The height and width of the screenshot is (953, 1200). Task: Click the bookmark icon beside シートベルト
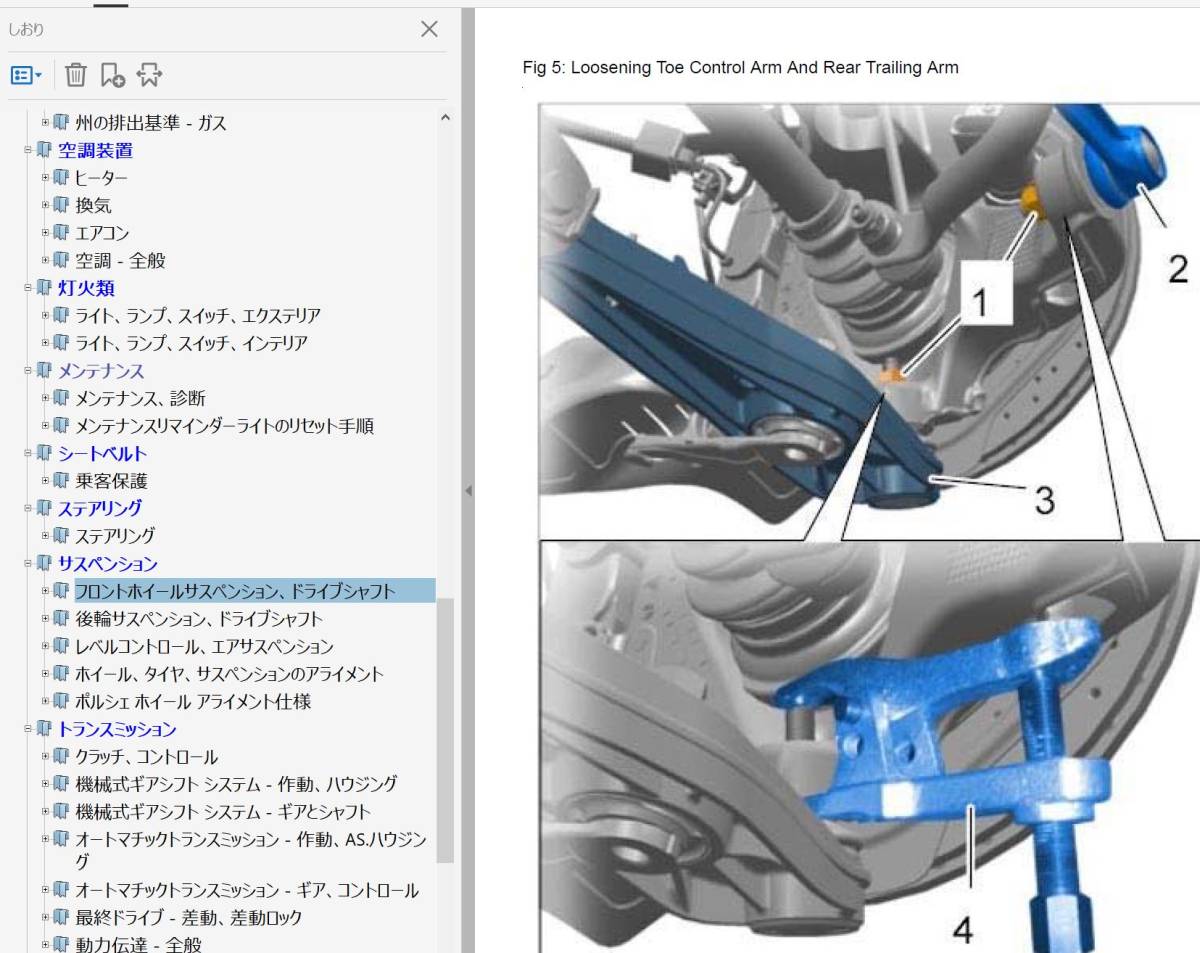coord(44,453)
